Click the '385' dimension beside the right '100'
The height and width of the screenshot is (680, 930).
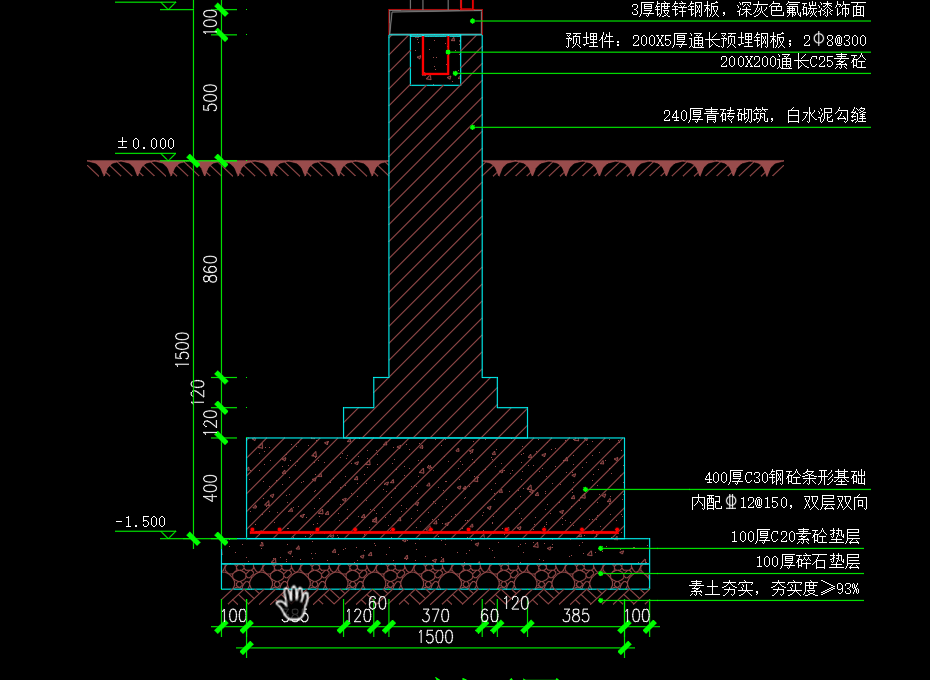pyautogui.click(x=576, y=615)
